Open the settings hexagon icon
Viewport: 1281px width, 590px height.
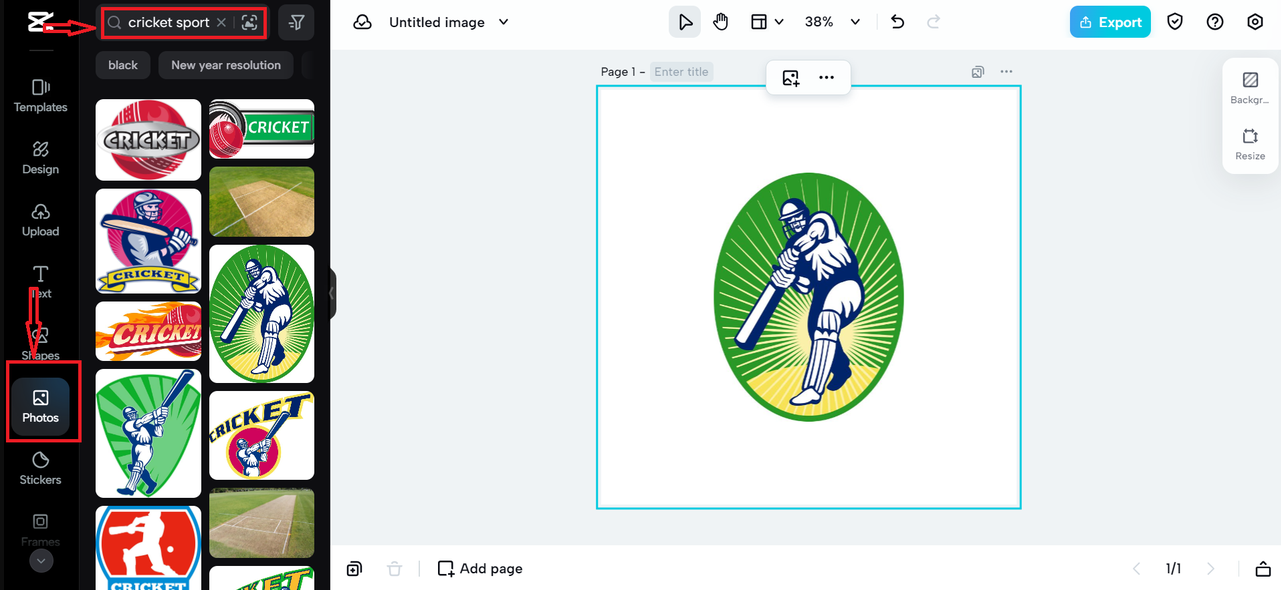(x=1255, y=22)
